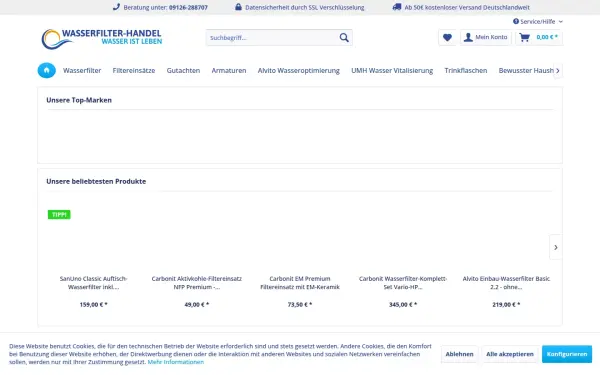Open the Trinkflaschen menu
This screenshot has height=375, width=600.
466,70
